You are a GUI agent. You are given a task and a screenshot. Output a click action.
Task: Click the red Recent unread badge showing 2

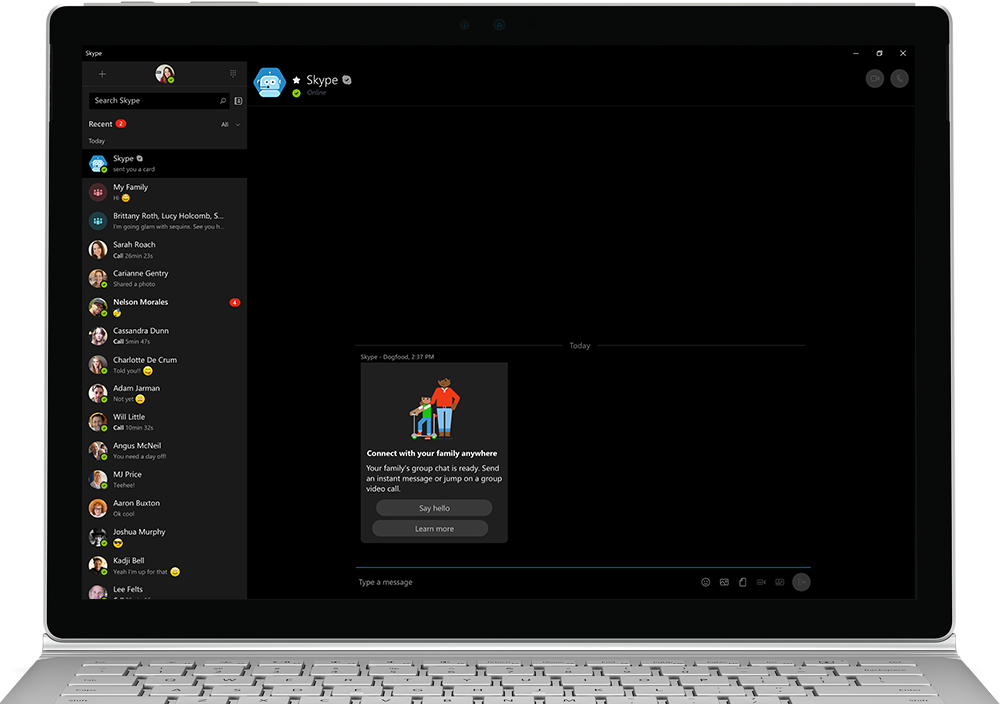click(x=121, y=124)
